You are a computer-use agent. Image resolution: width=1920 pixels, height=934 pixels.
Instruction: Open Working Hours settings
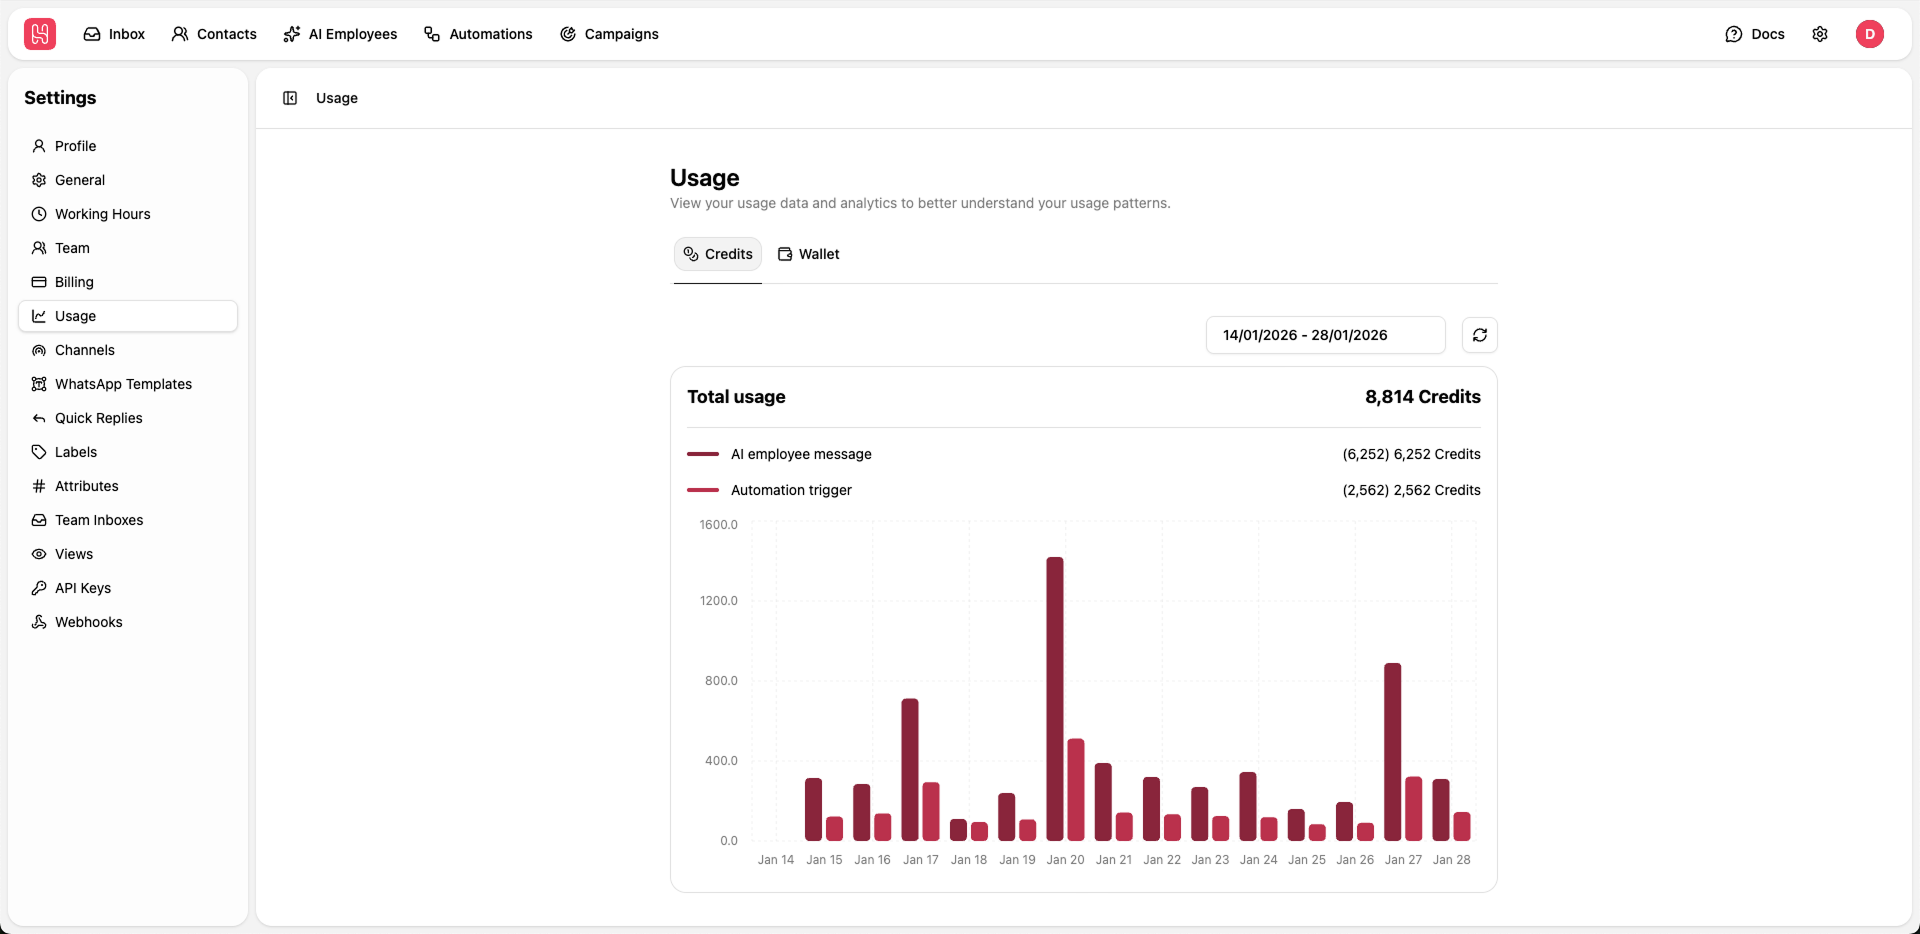click(128, 214)
